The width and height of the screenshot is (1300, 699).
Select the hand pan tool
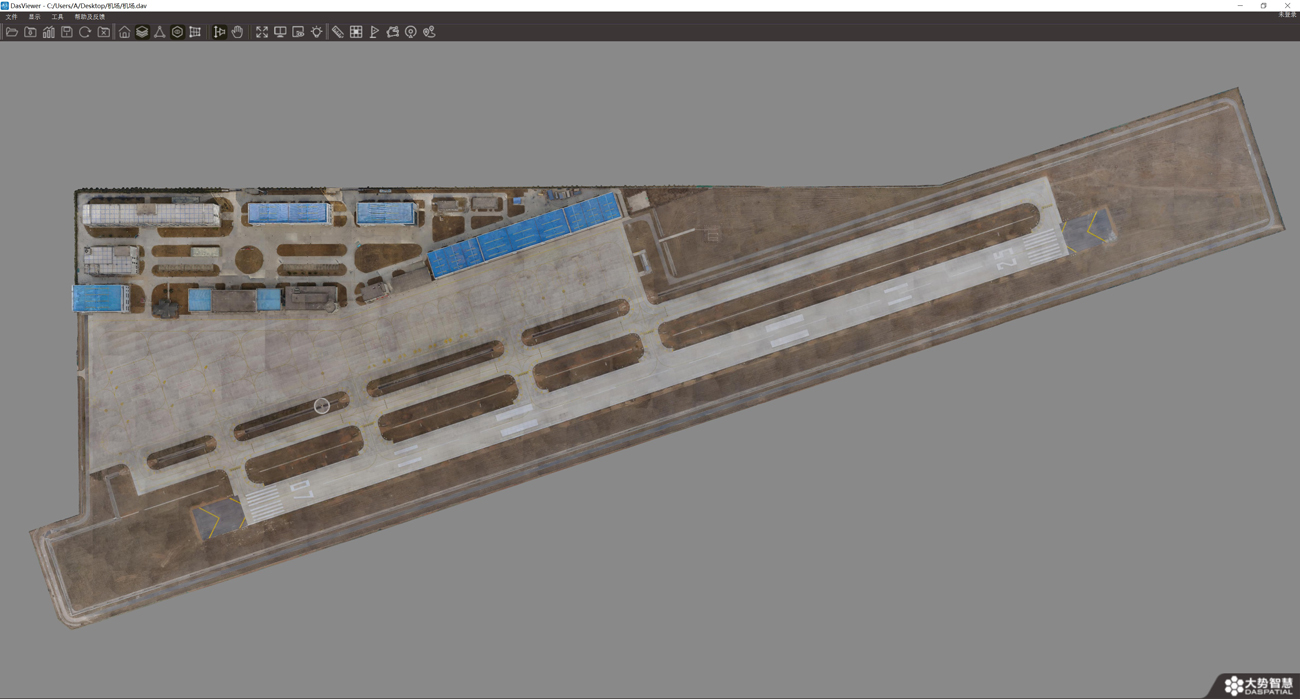coord(237,32)
